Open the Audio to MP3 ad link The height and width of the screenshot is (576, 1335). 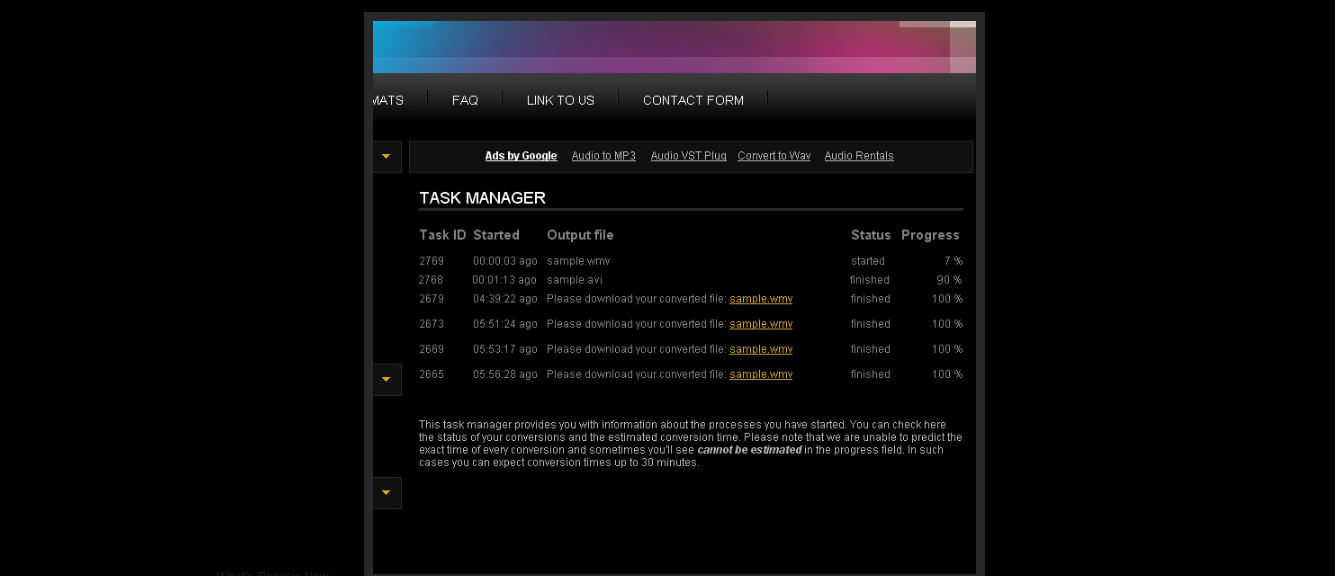point(603,156)
